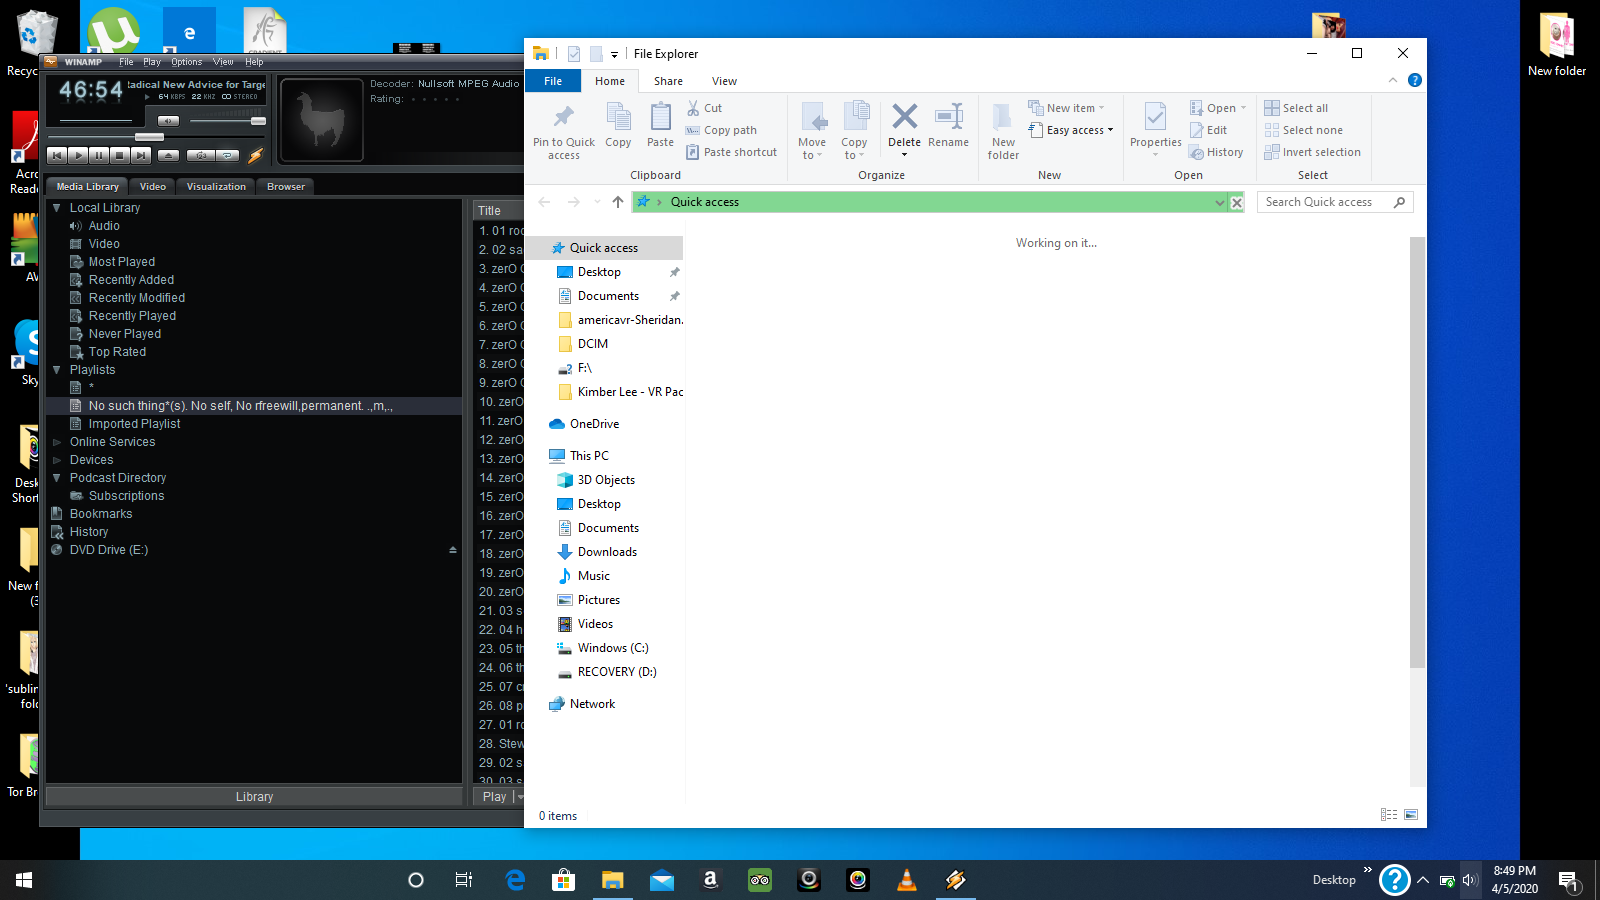Viewport: 1600px width, 900px height.
Task: Click Winamp previous track button
Action: tap(57, 155)
